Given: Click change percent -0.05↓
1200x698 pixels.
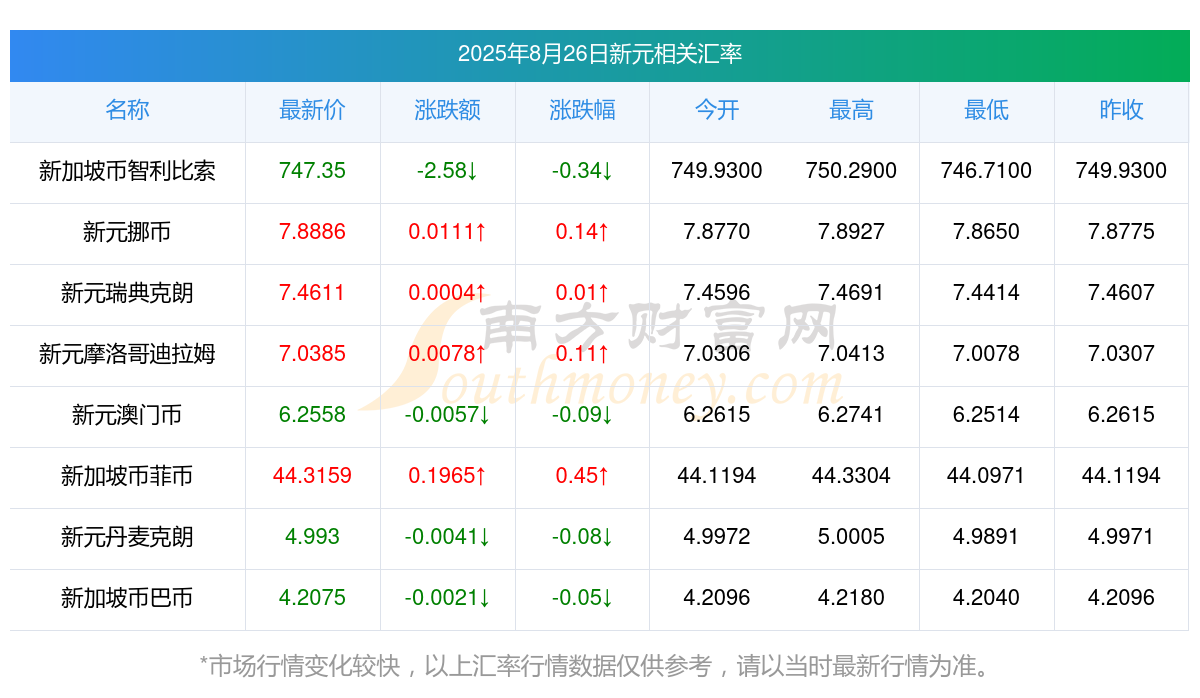Looking at the screenshot, I should click(582, 598).
